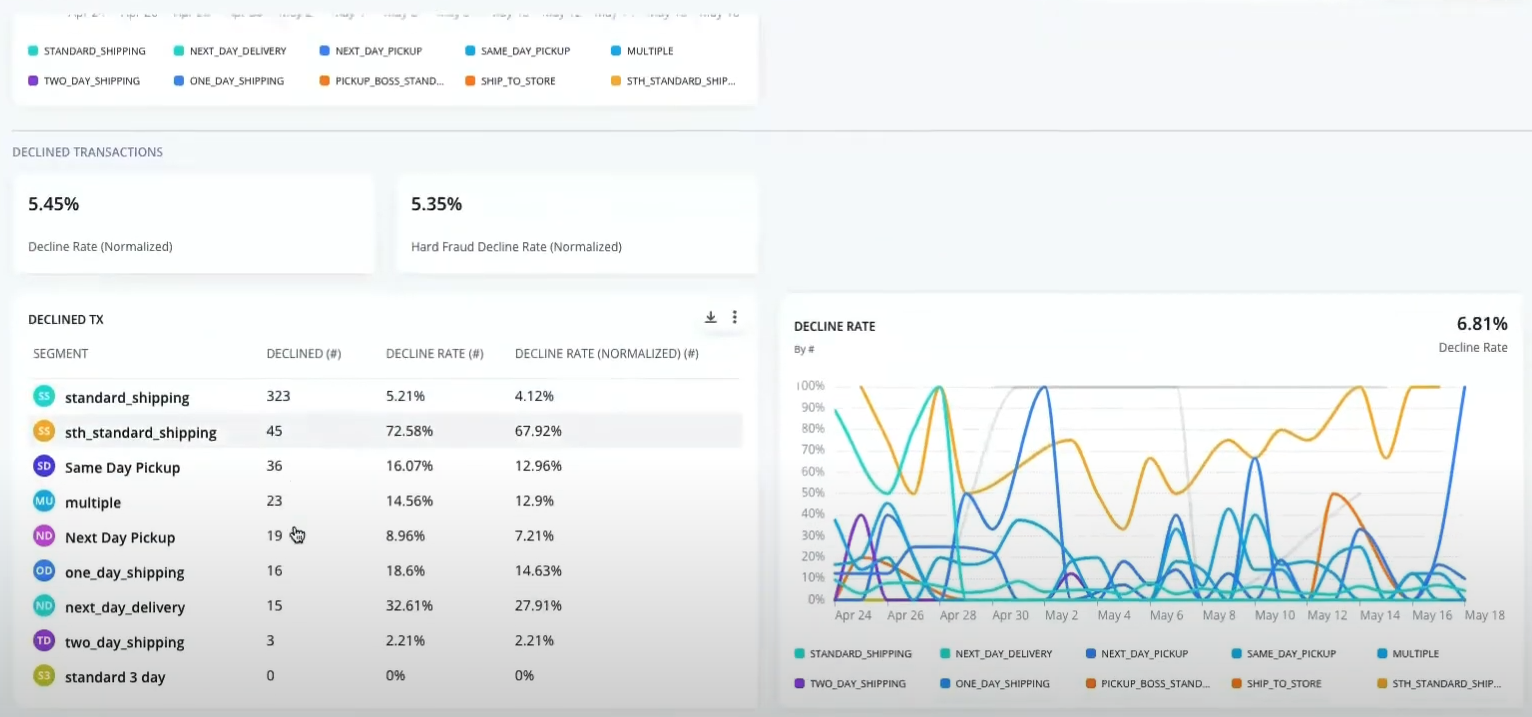Click the Next Day Pickup ND icon
Screen dimensions: 1532x717
coord(44,536)
